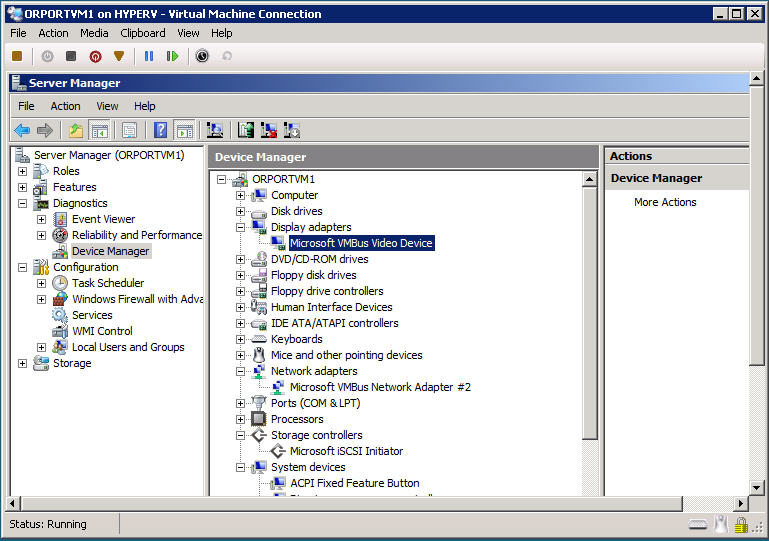Click Device Manager list scroll-up arrow
769x541 pixels.
[x=589, y=179]
